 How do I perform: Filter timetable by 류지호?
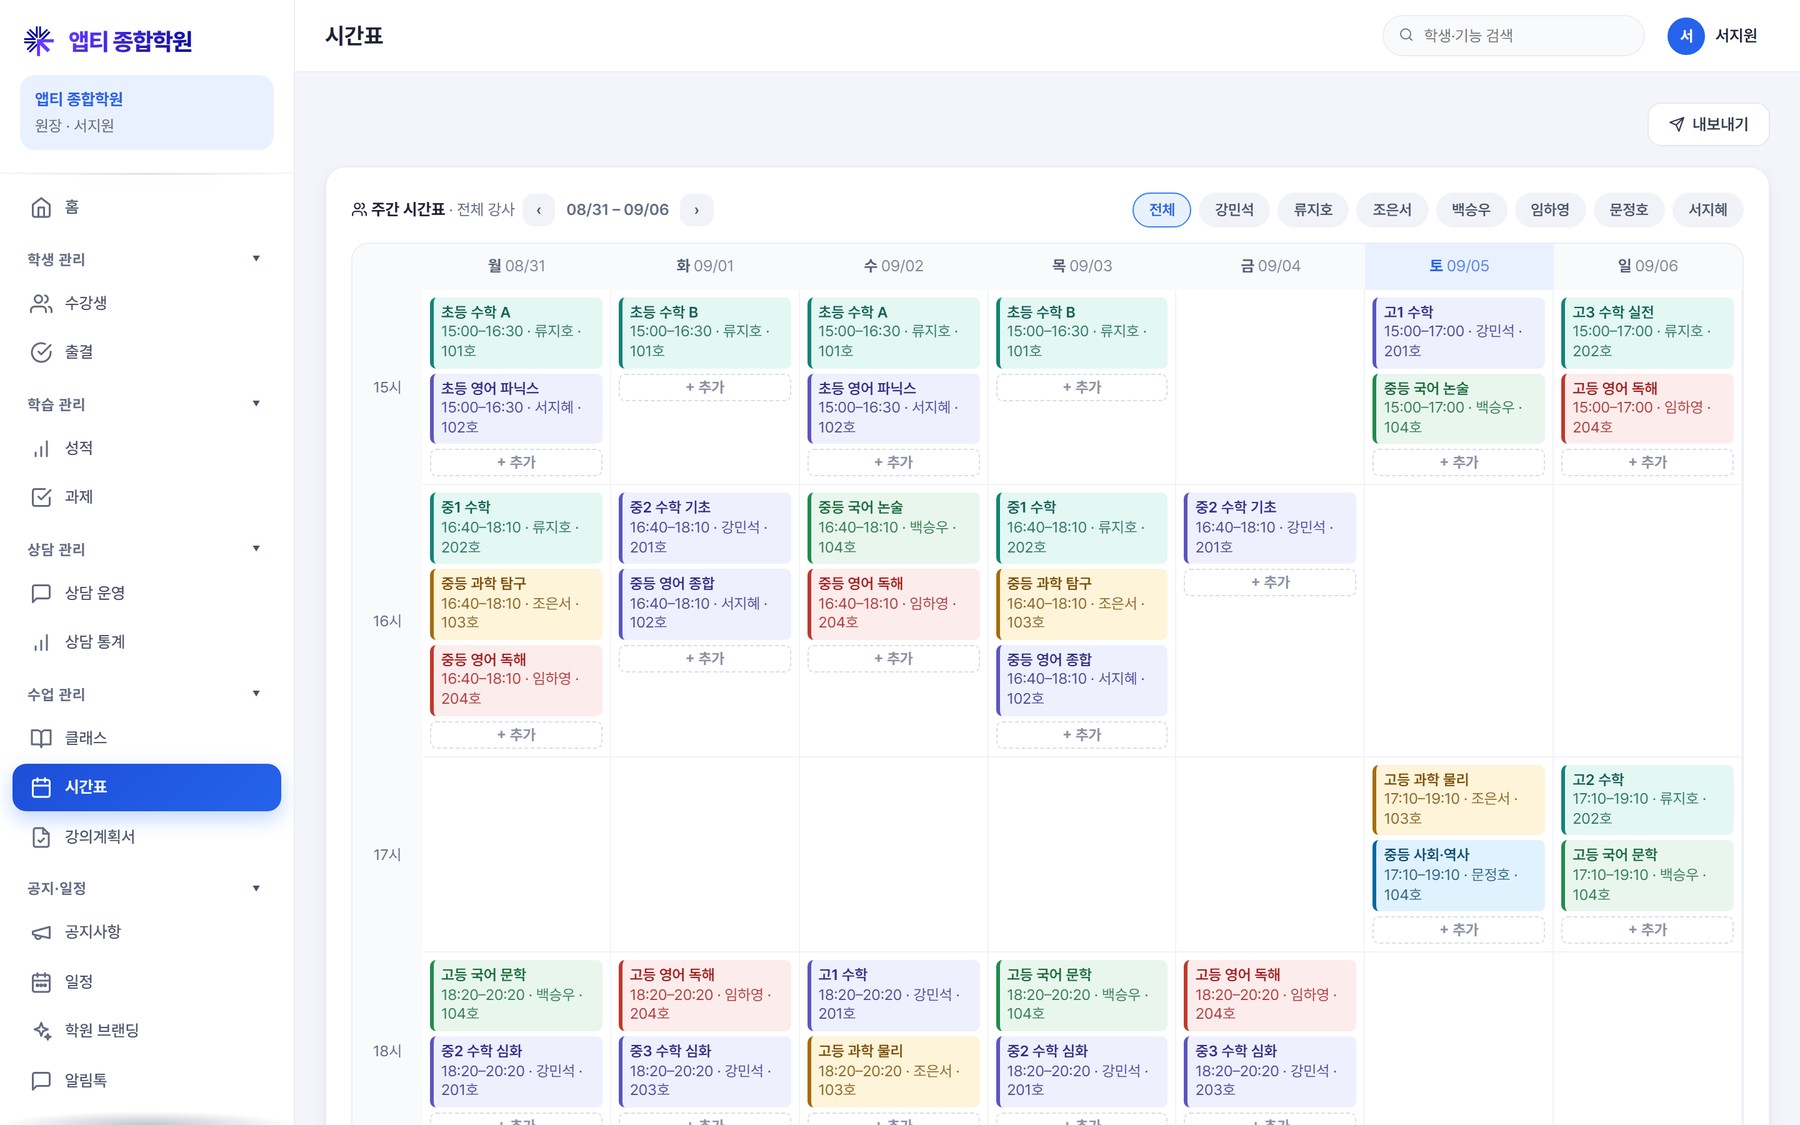(1313, 210)
